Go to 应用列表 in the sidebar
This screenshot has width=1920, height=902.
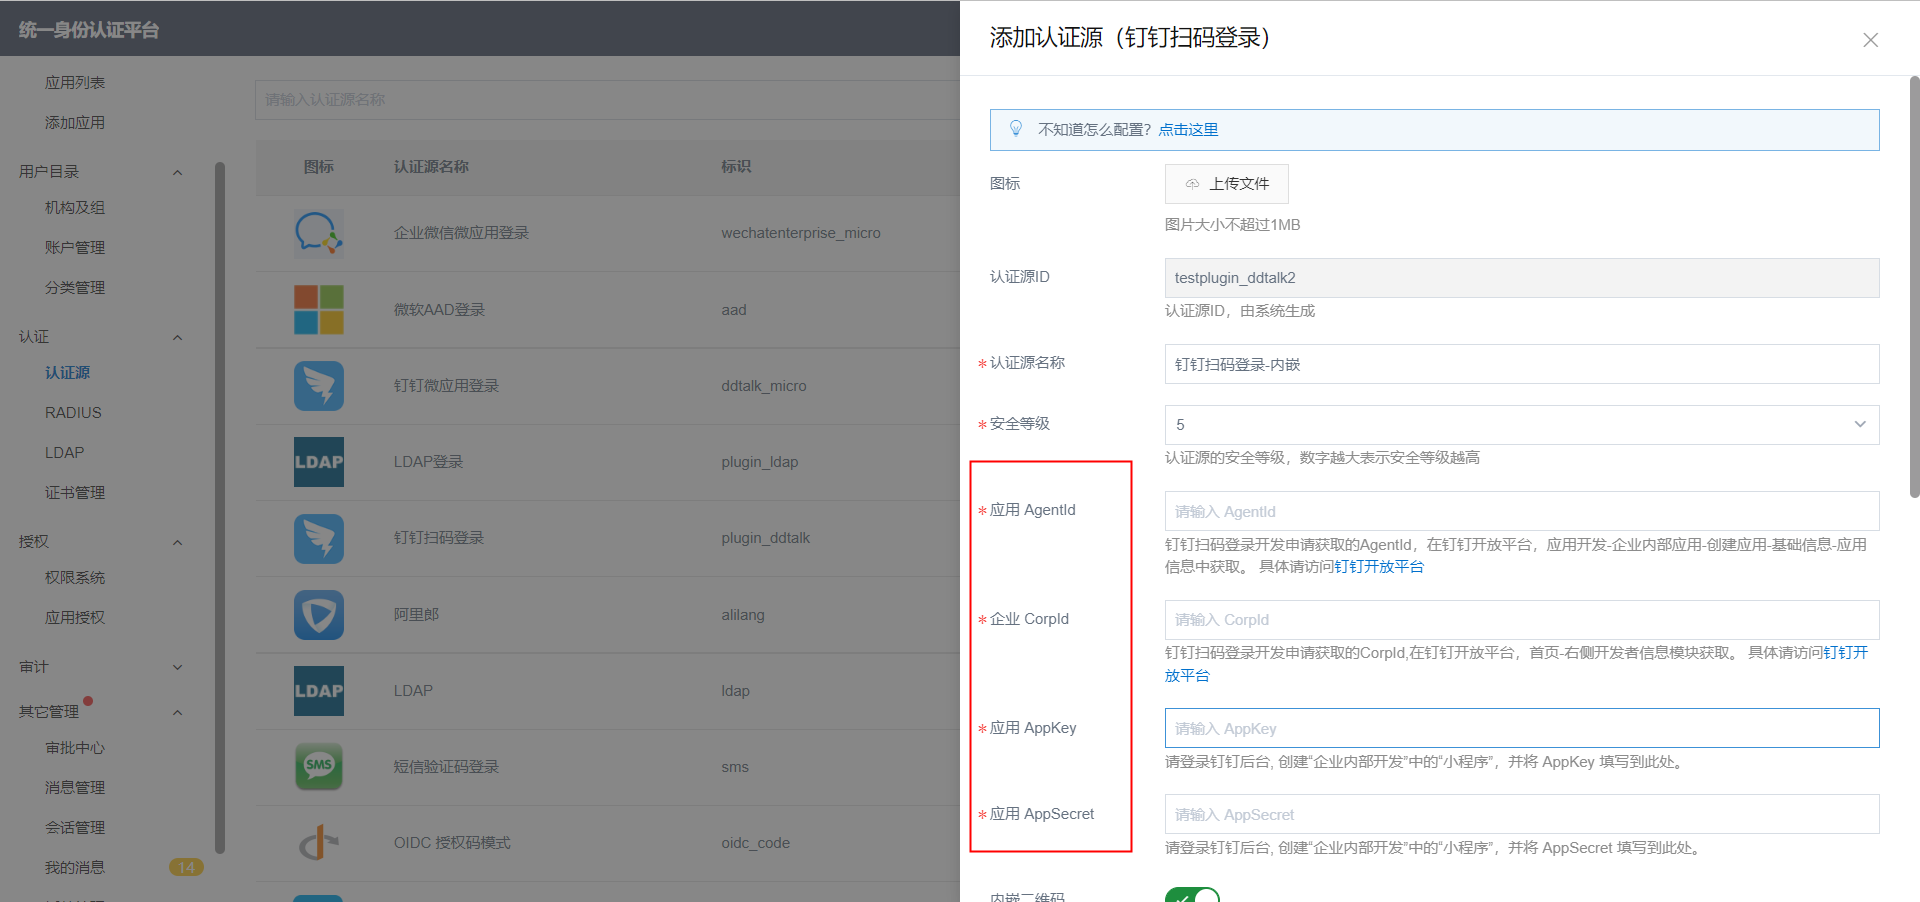click(75, 83)
